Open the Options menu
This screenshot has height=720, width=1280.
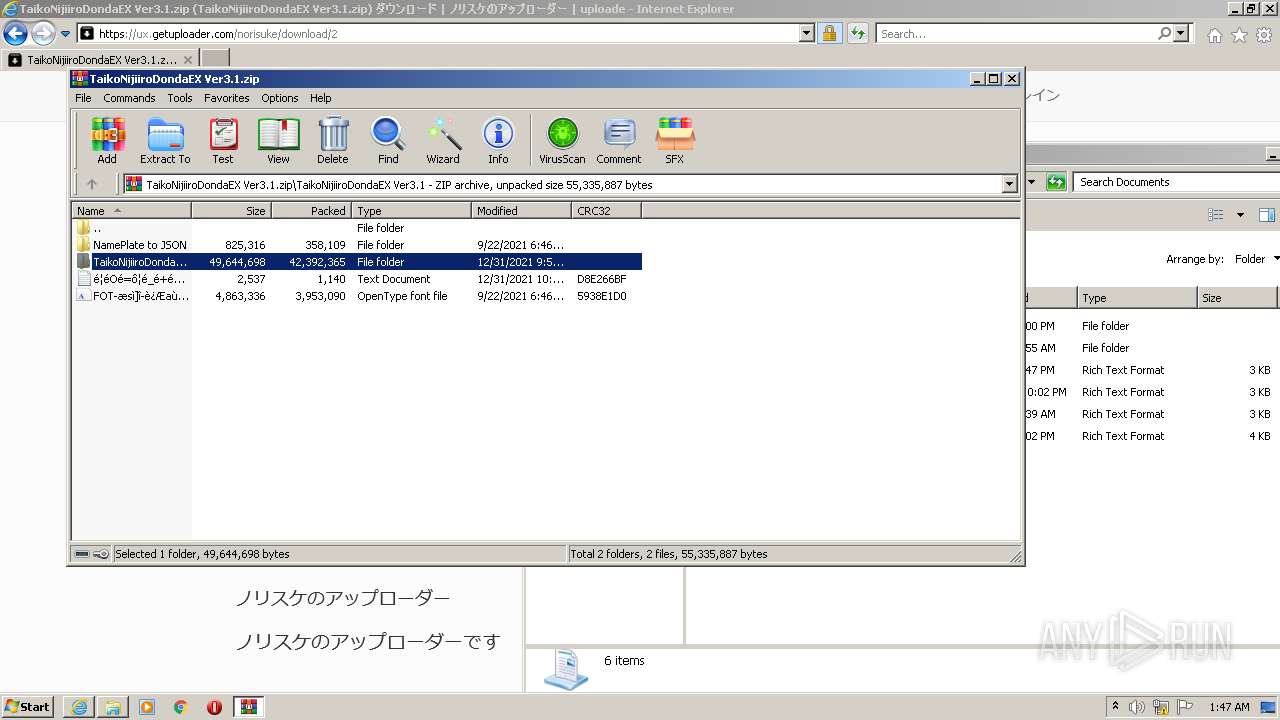tap(280, 98)
